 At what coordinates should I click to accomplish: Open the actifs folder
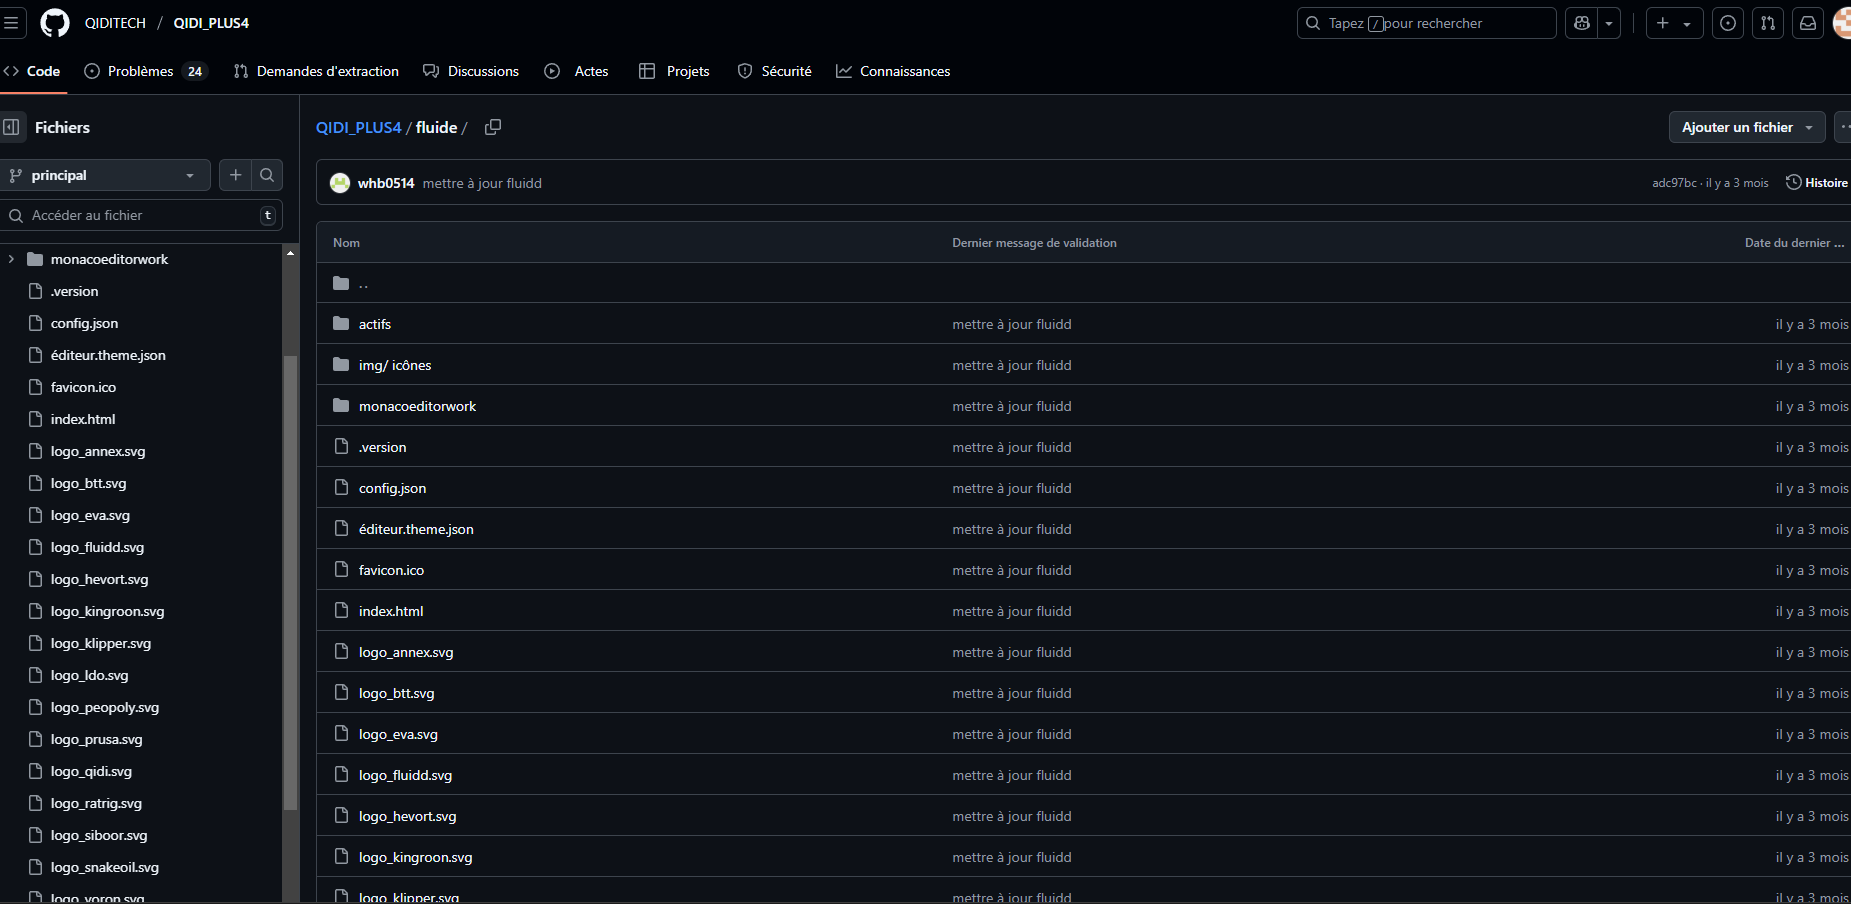point(375,324)
